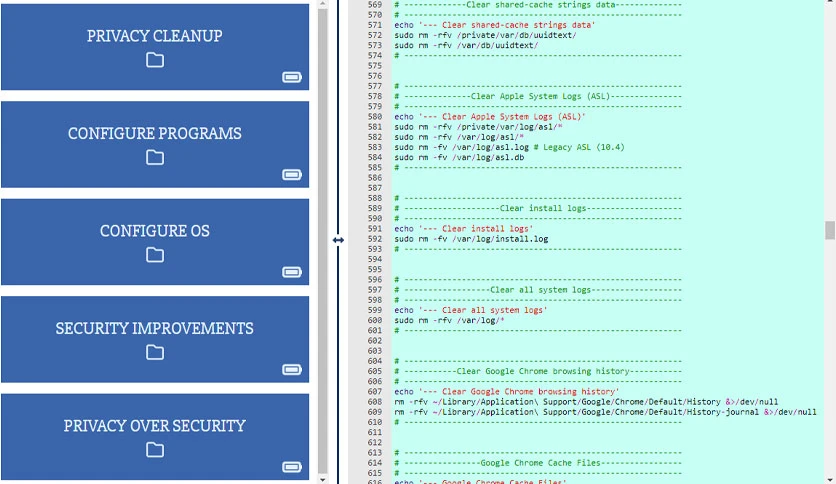Click rm line ending 'Default/History &>/dev/null'

pyautogui.click(x=586, y=402)
